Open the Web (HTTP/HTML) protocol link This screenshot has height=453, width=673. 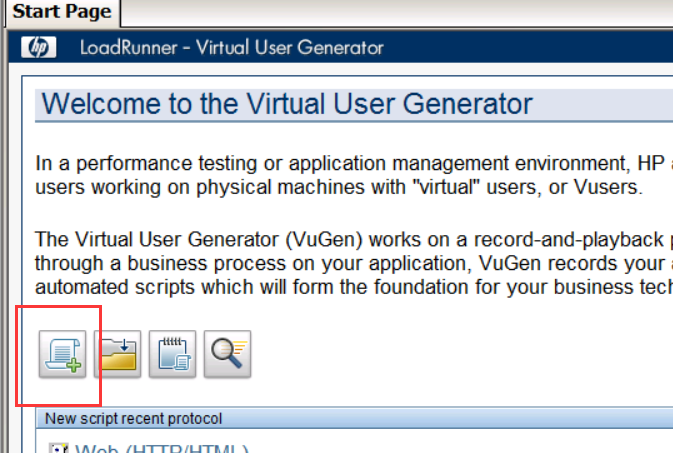162,449
